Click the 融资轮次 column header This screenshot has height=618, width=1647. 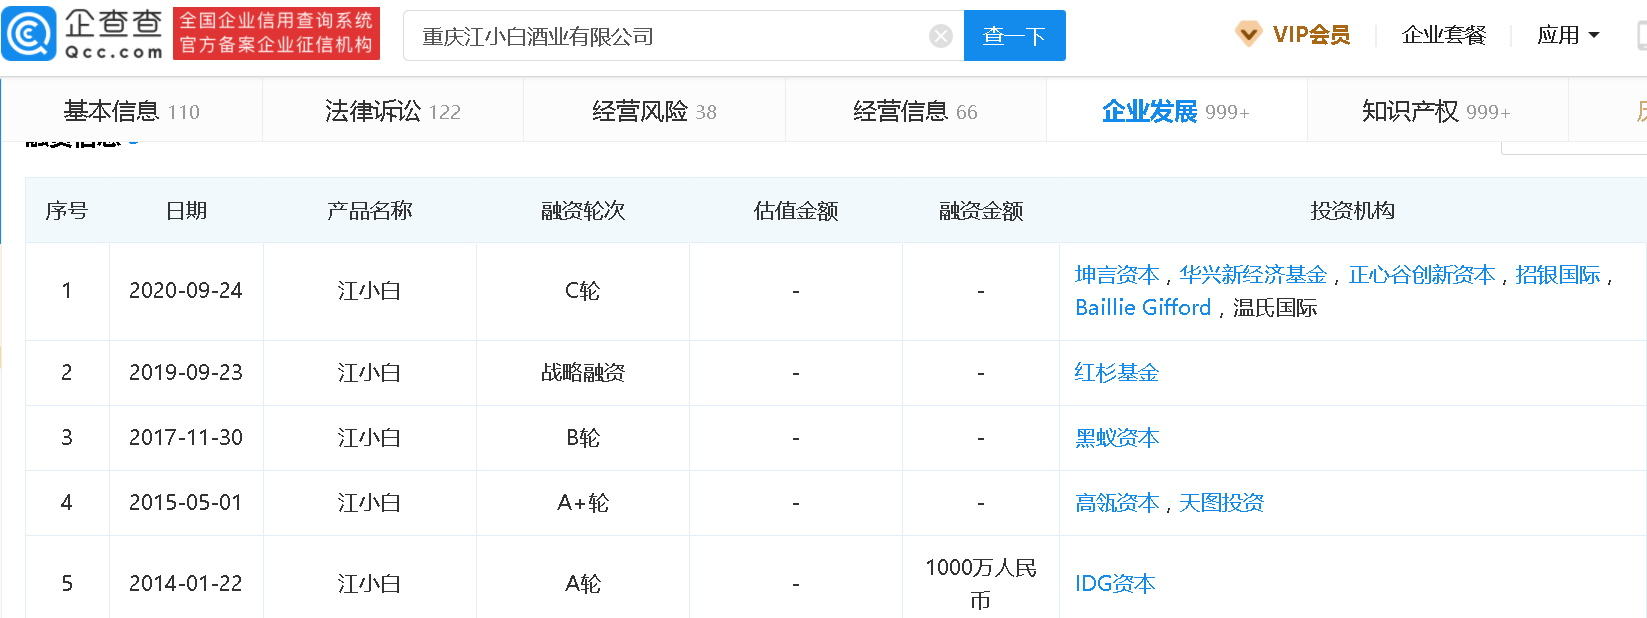pyautogui.click(x=583, y=211)
